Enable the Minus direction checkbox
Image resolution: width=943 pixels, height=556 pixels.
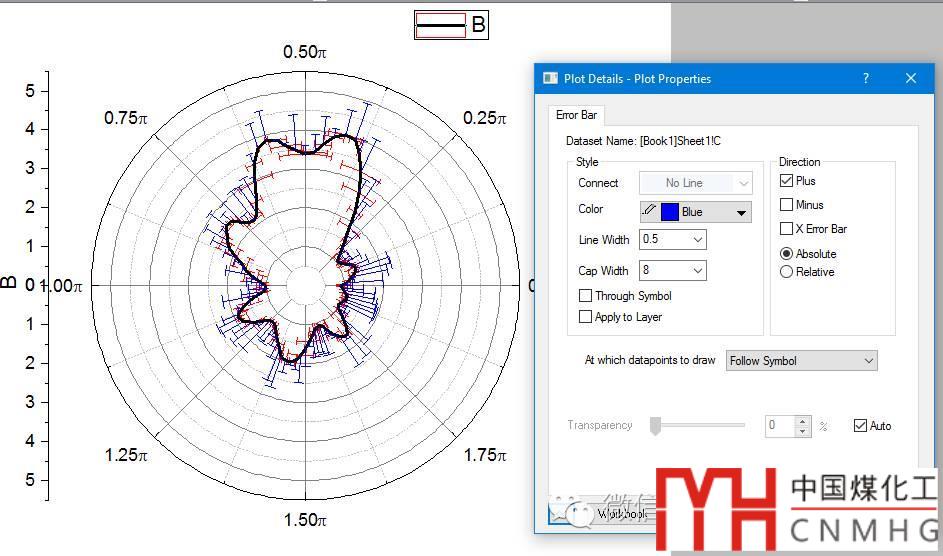point(787,205)
